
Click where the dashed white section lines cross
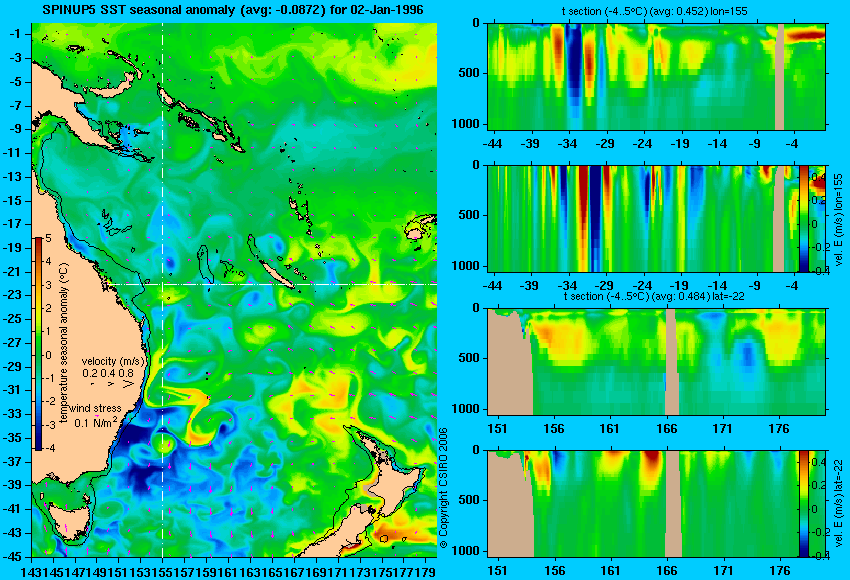click(163, 284)
